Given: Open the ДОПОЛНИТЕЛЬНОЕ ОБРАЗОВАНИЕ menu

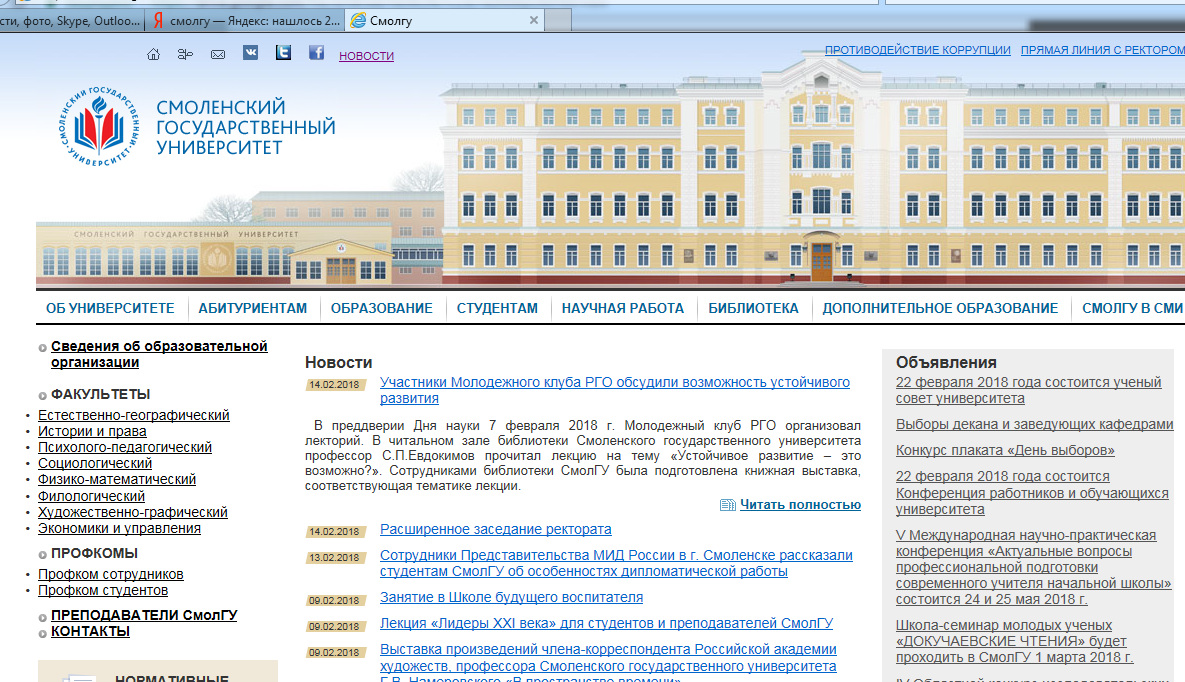Looking at the screenshot, I should [940, 308].
